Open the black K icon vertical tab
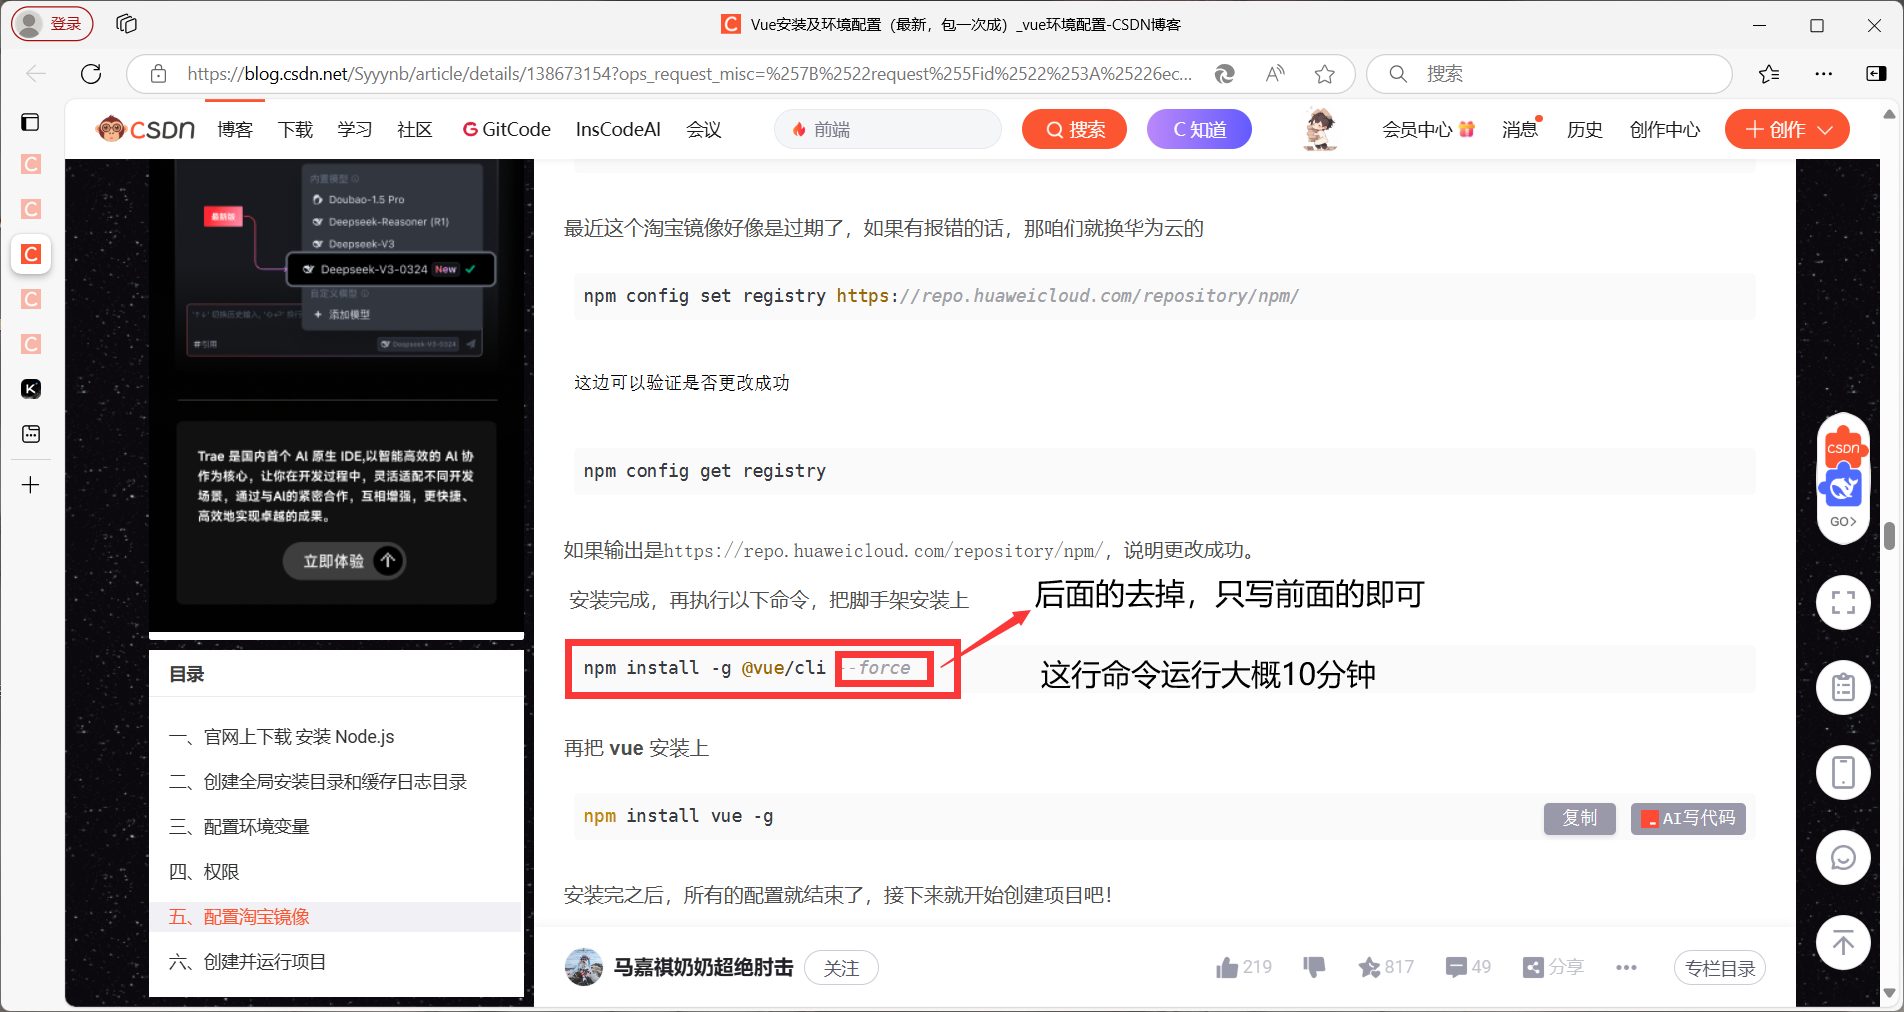The image size is (1904, 1012). point(31,389)
